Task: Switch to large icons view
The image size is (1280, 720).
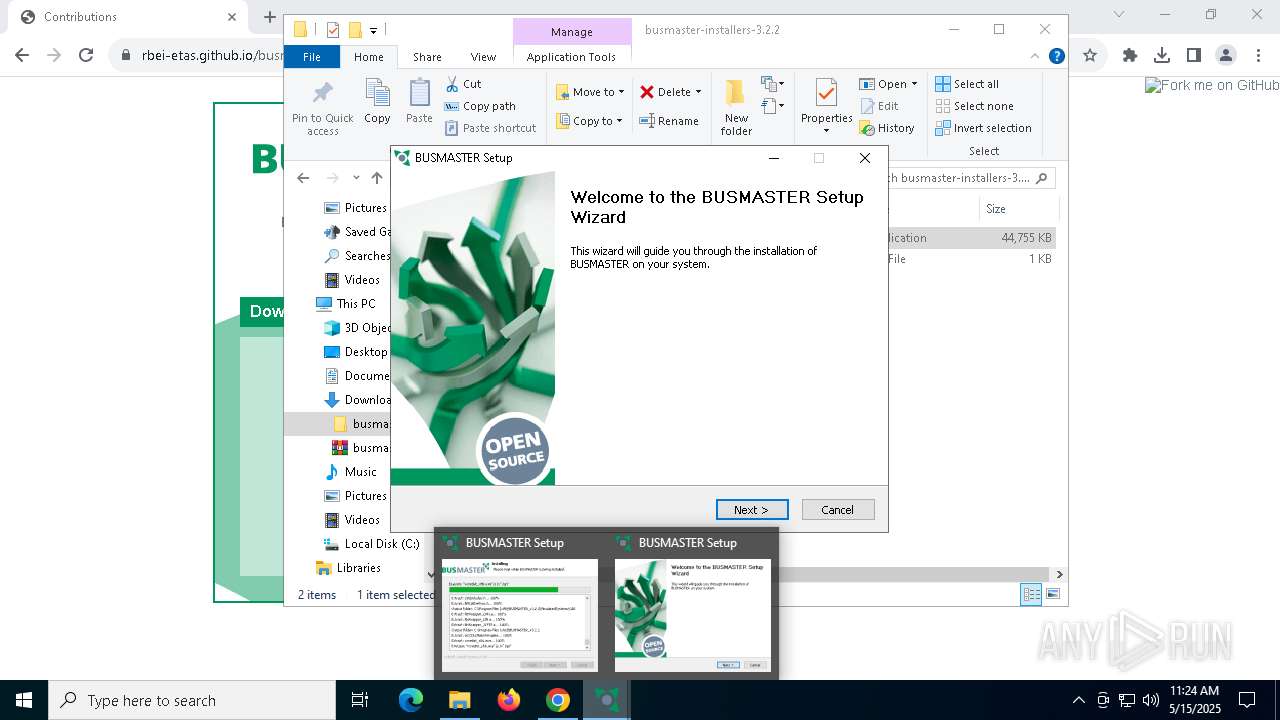Action: click(x=1052, y=594)
